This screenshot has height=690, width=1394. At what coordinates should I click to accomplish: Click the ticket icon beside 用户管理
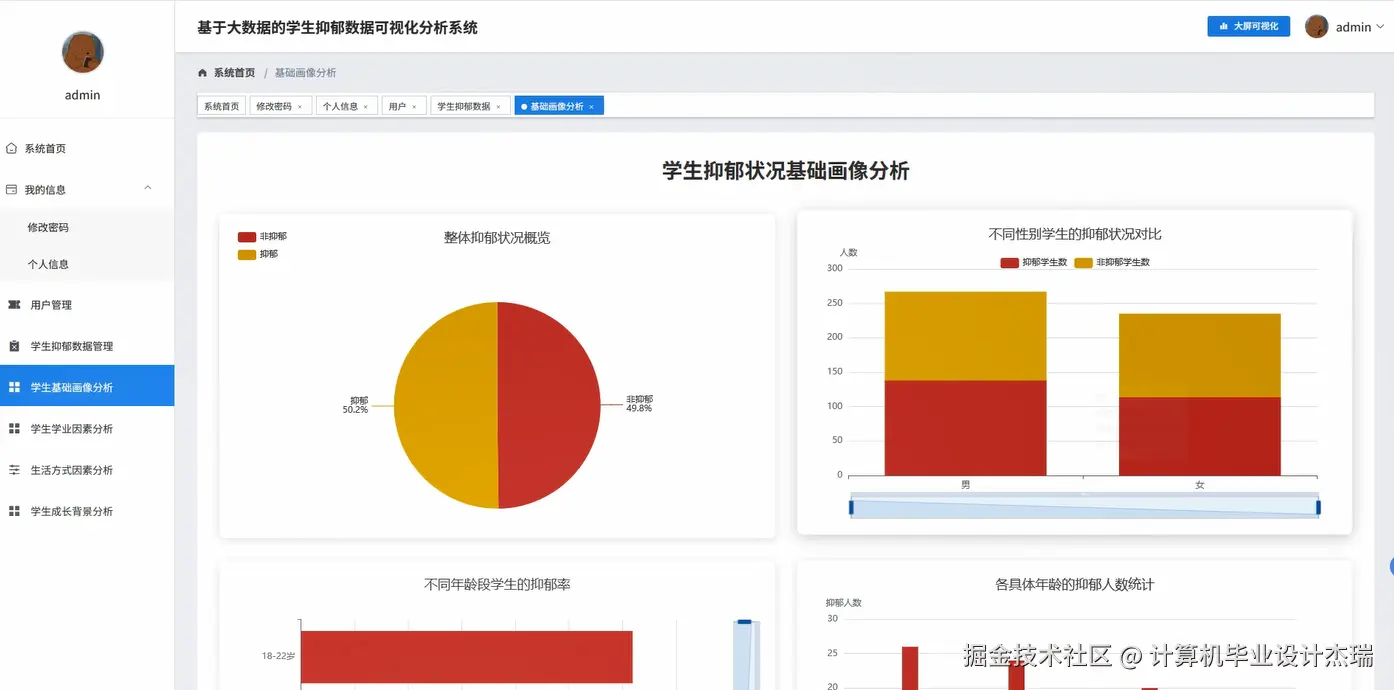pos(14,305)
